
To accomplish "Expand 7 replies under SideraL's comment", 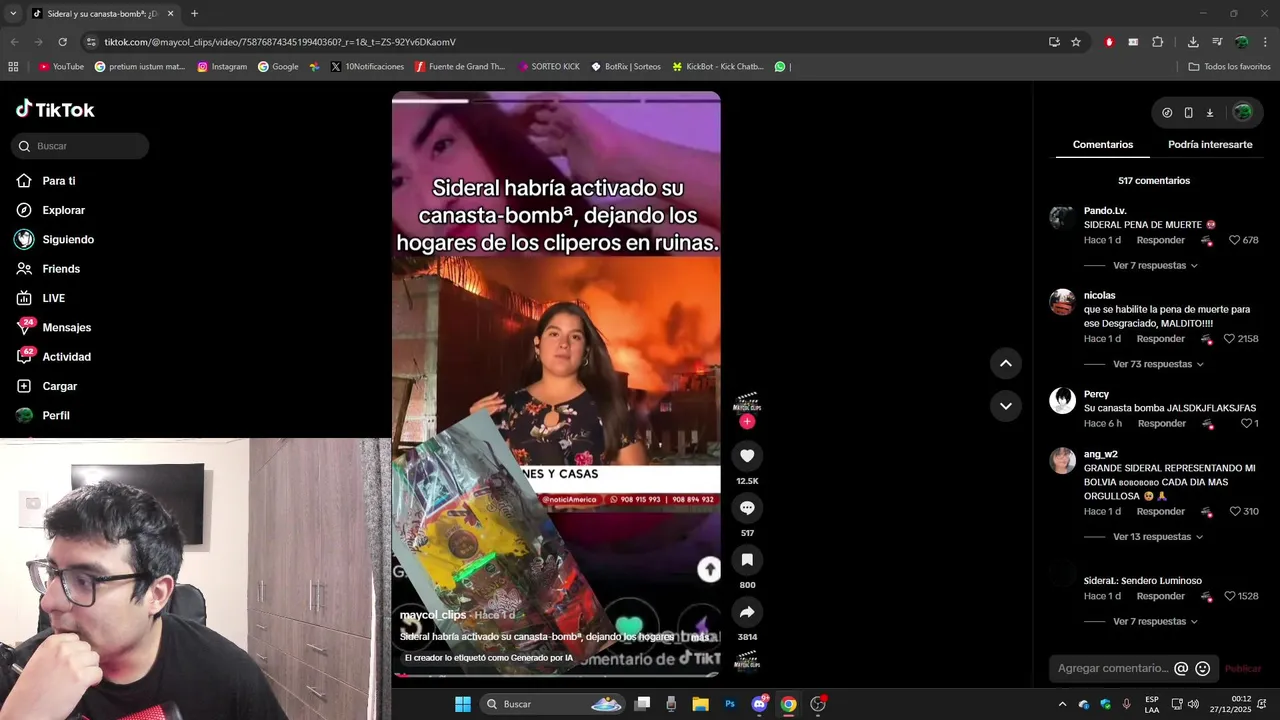I will (1155, 622).
